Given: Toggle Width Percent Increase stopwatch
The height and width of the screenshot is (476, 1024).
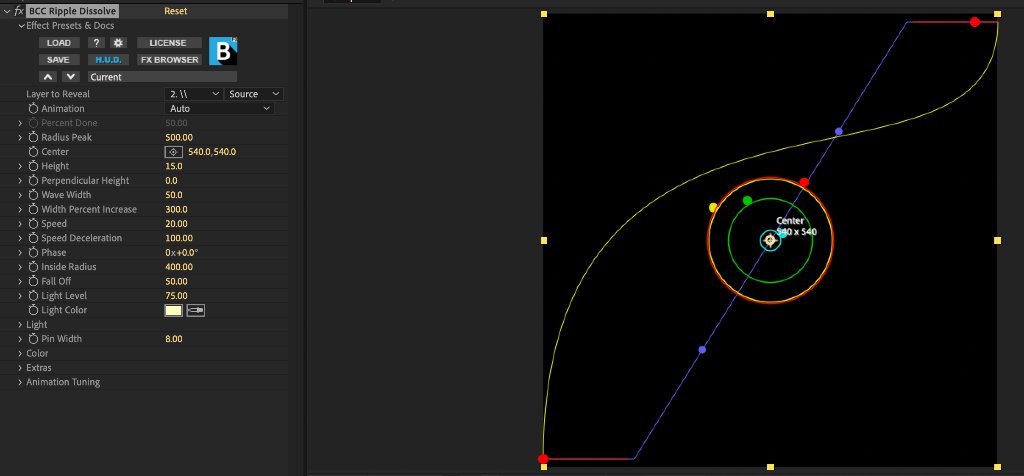Looking at the screenshot, I should (x=33, y=209).
